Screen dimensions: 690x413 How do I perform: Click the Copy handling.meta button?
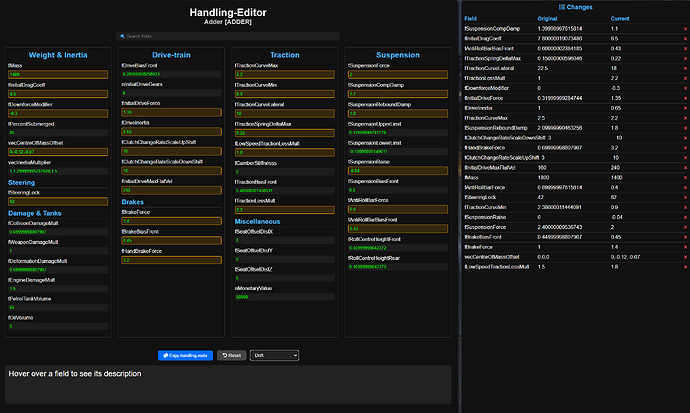tap(185, 355)
